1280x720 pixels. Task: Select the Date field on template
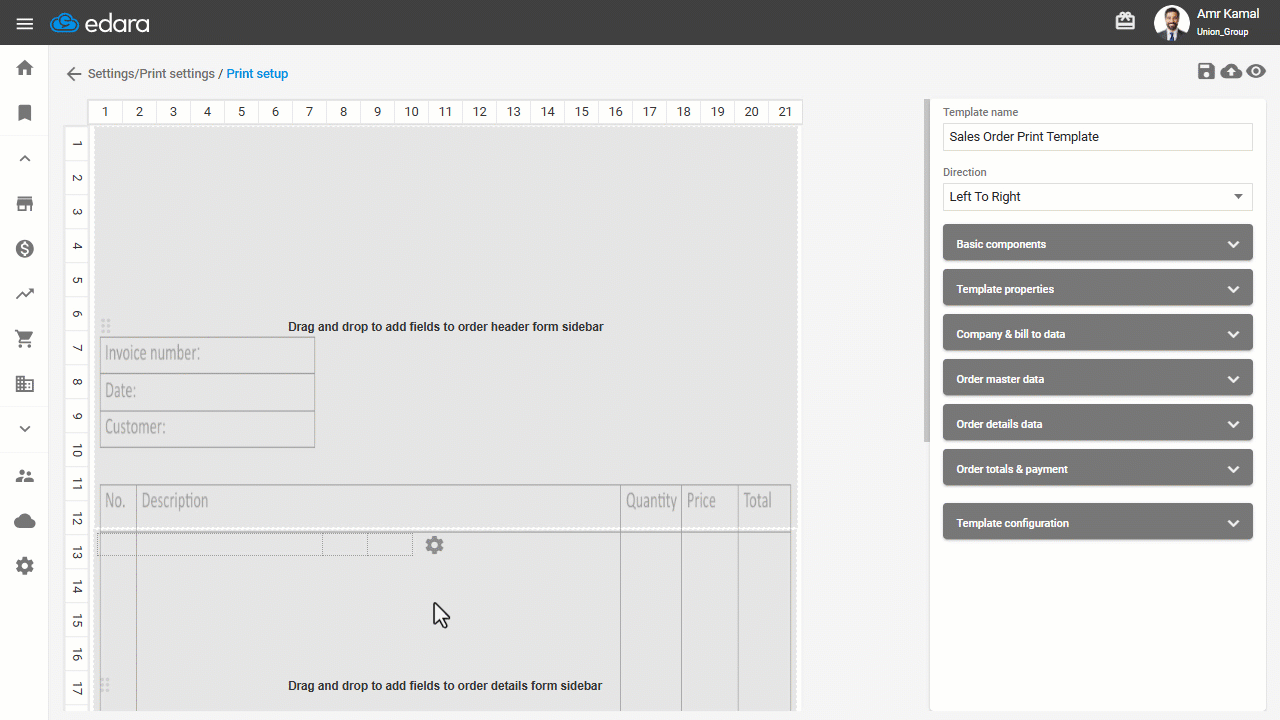[207, 391]
